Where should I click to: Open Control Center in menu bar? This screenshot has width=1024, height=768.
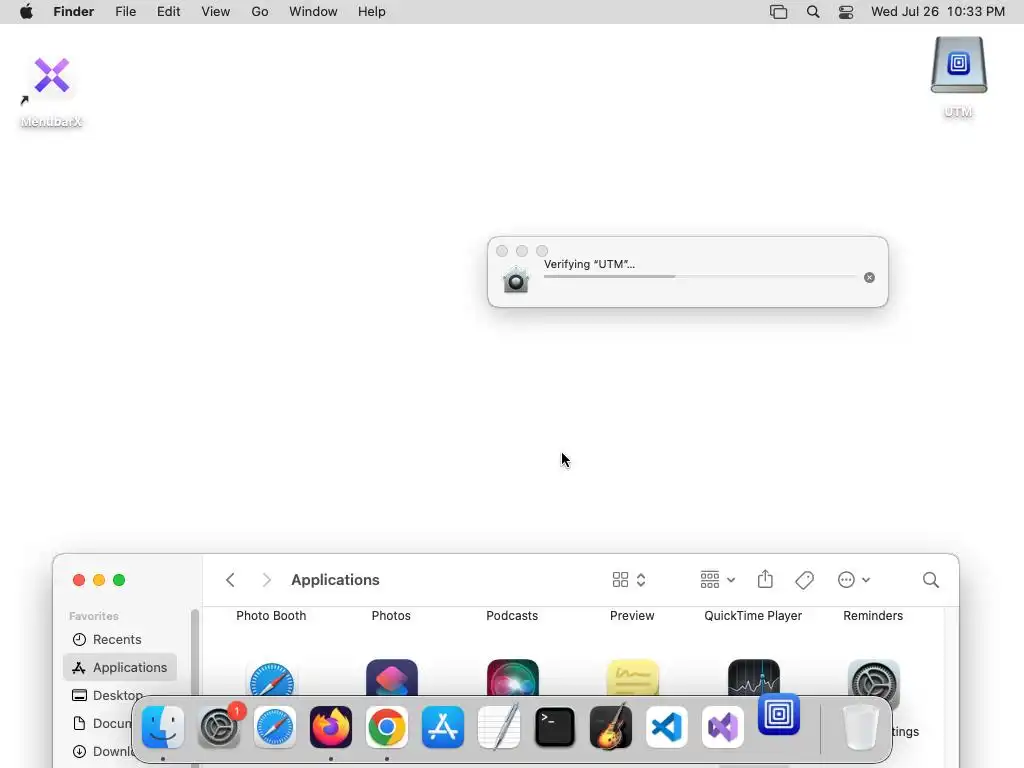click(x=846, y=12)
